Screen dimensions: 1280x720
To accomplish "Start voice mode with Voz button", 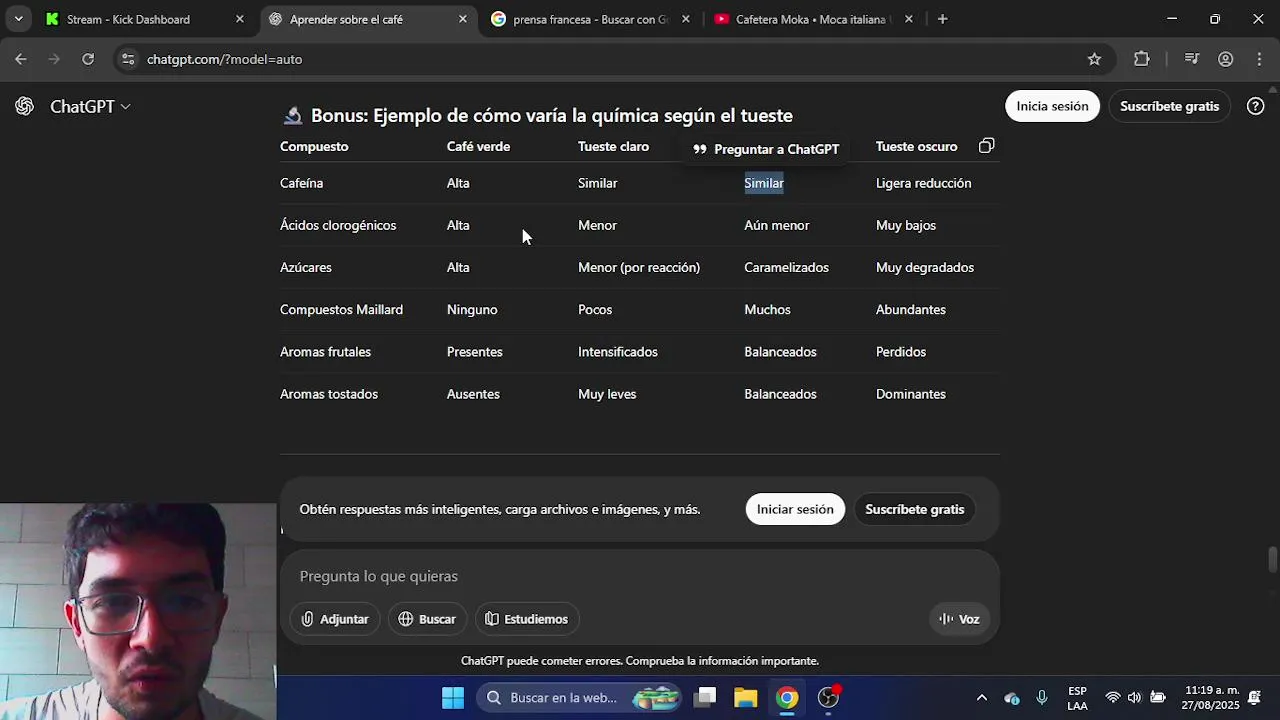I will (x=959, y=619).
